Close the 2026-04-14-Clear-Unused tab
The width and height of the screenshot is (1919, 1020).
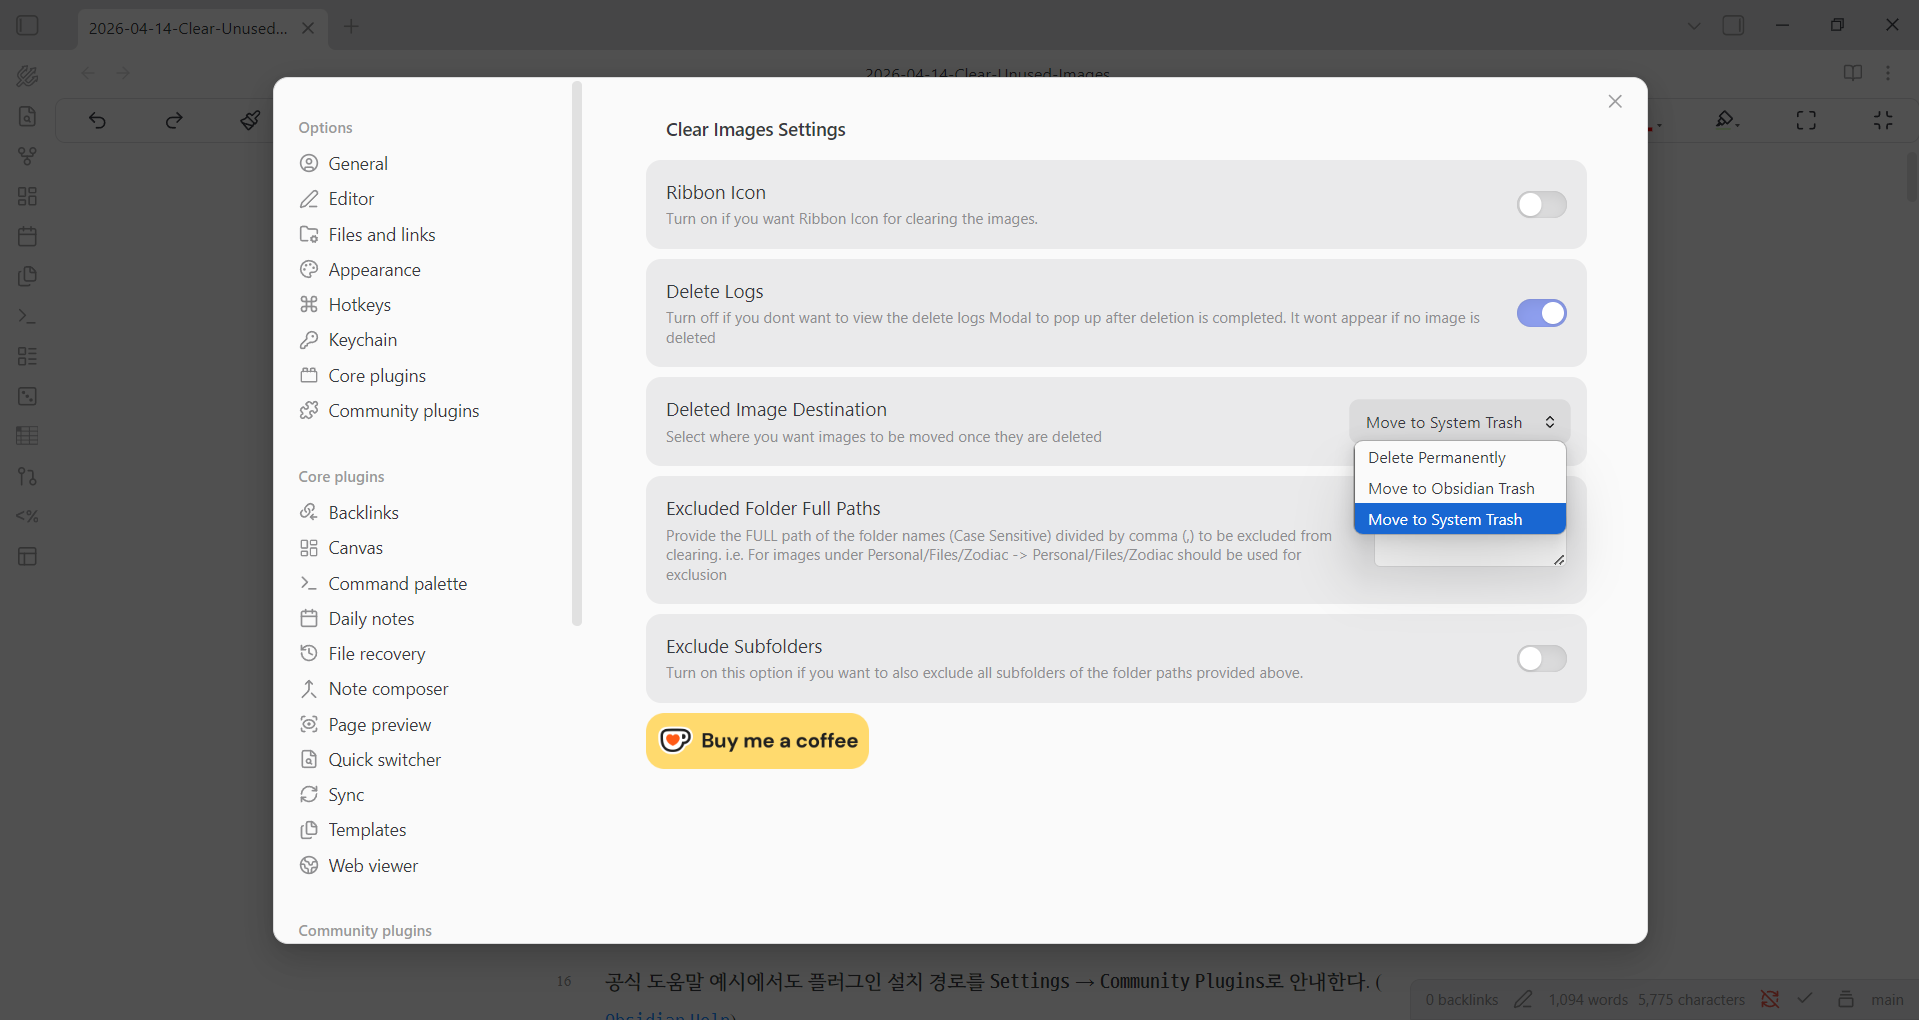coord(308,28)
